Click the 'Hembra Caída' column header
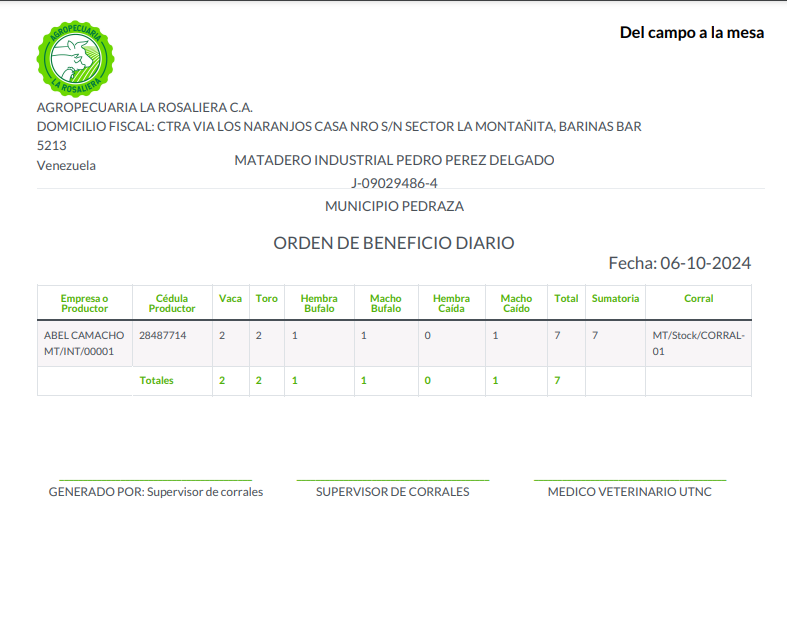Image resolution: width=787 pixels, height=642 pixels. tap(451, 303)
